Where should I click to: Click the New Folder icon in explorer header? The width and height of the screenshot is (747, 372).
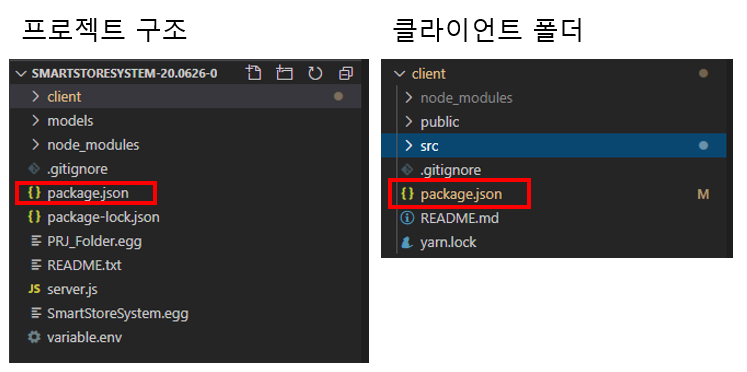284,73
